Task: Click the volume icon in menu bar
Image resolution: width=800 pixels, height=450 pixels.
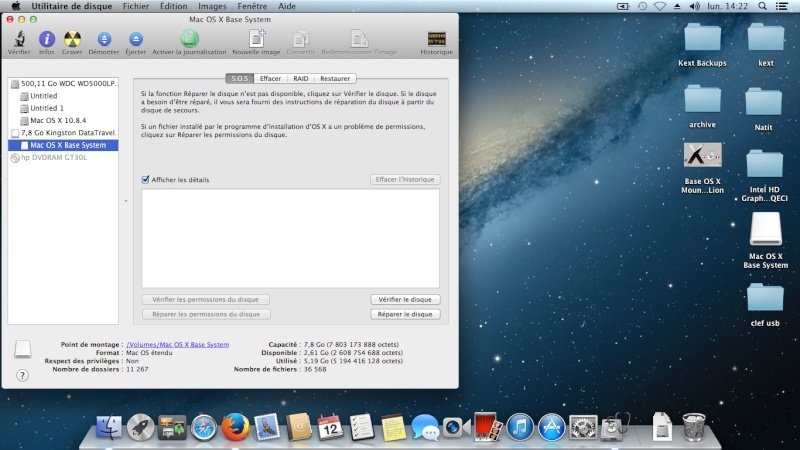Action: tap(694, 6)
